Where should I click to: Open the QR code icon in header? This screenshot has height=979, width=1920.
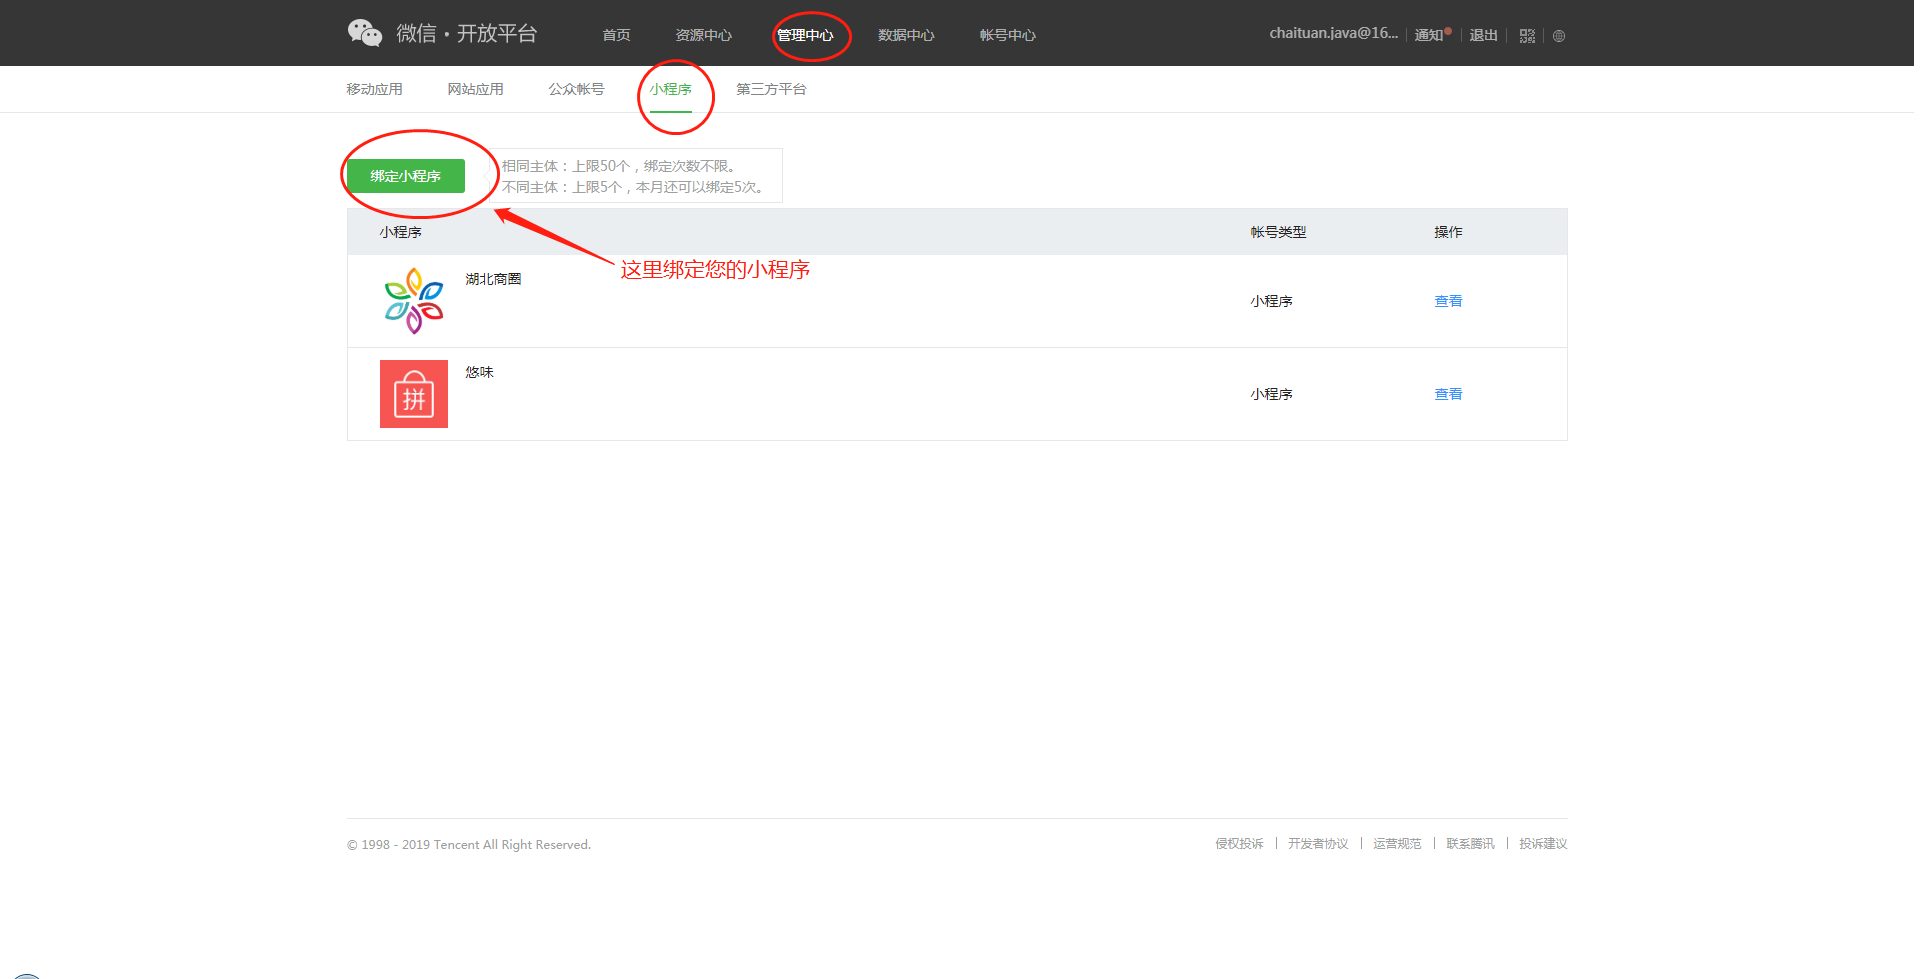pos(1526,36)
